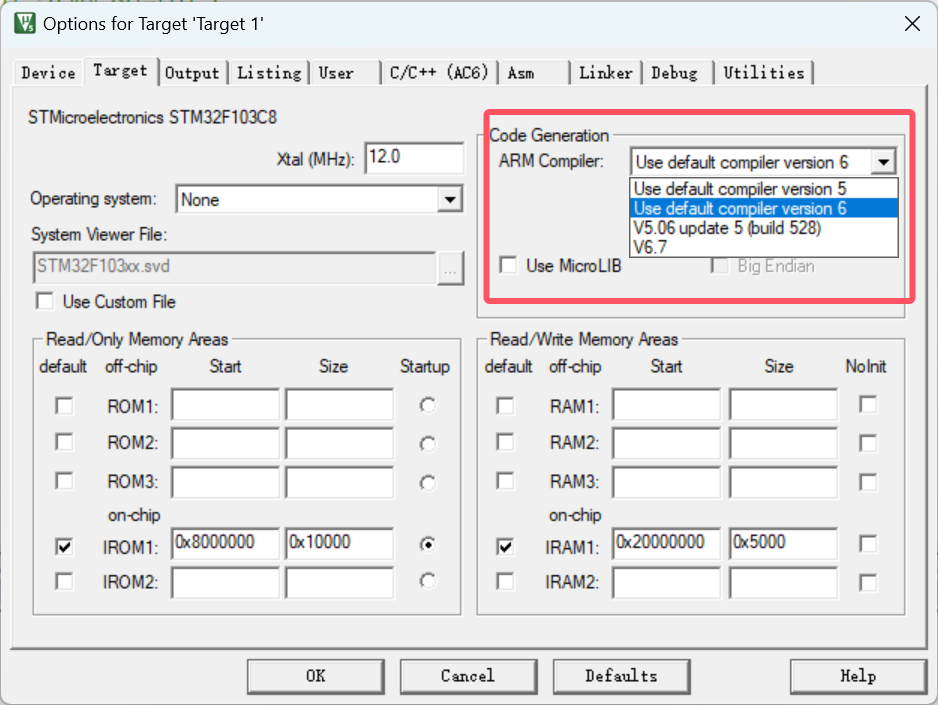Open the Linker tab

coord(605,73)
